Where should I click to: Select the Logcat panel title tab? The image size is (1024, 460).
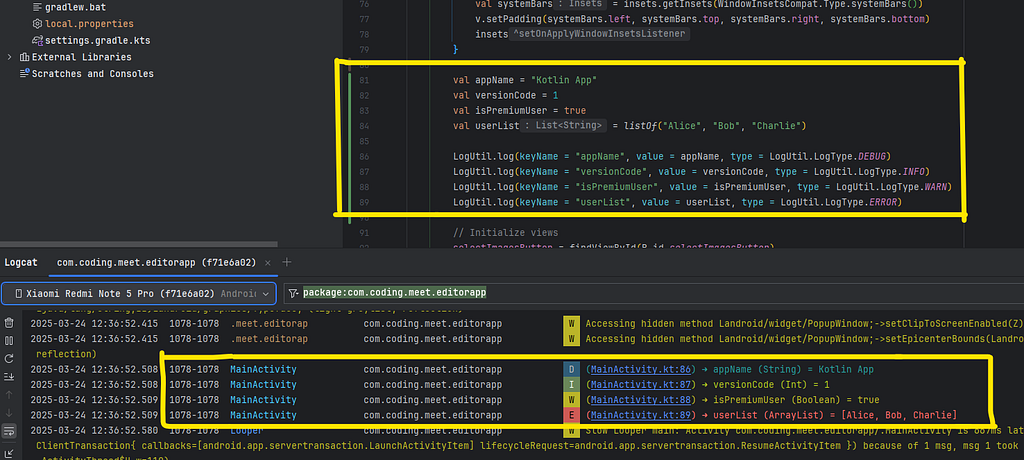(x=21, y=263)
